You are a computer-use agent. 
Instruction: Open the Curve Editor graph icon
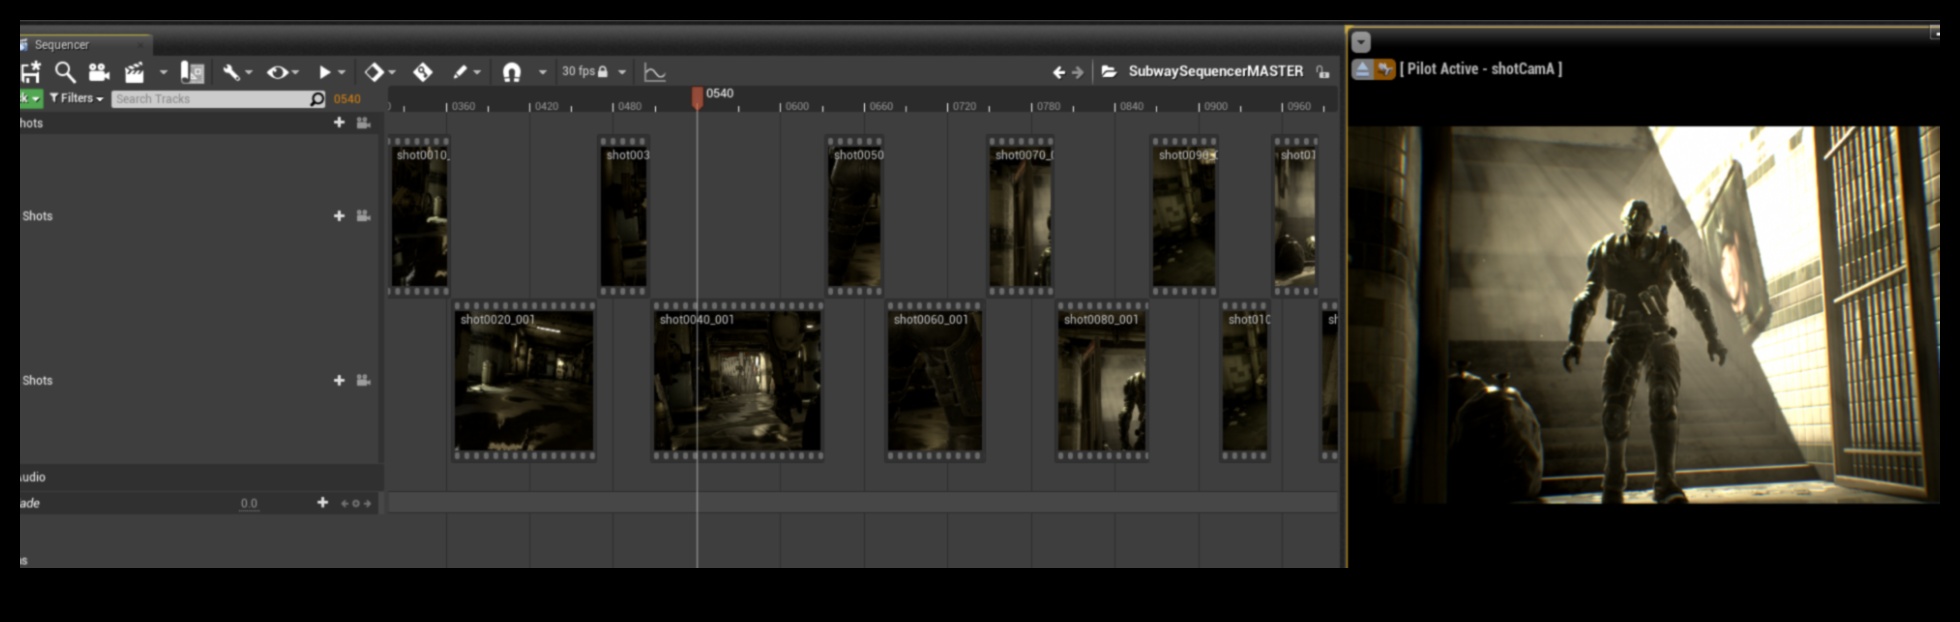(654, 72)
